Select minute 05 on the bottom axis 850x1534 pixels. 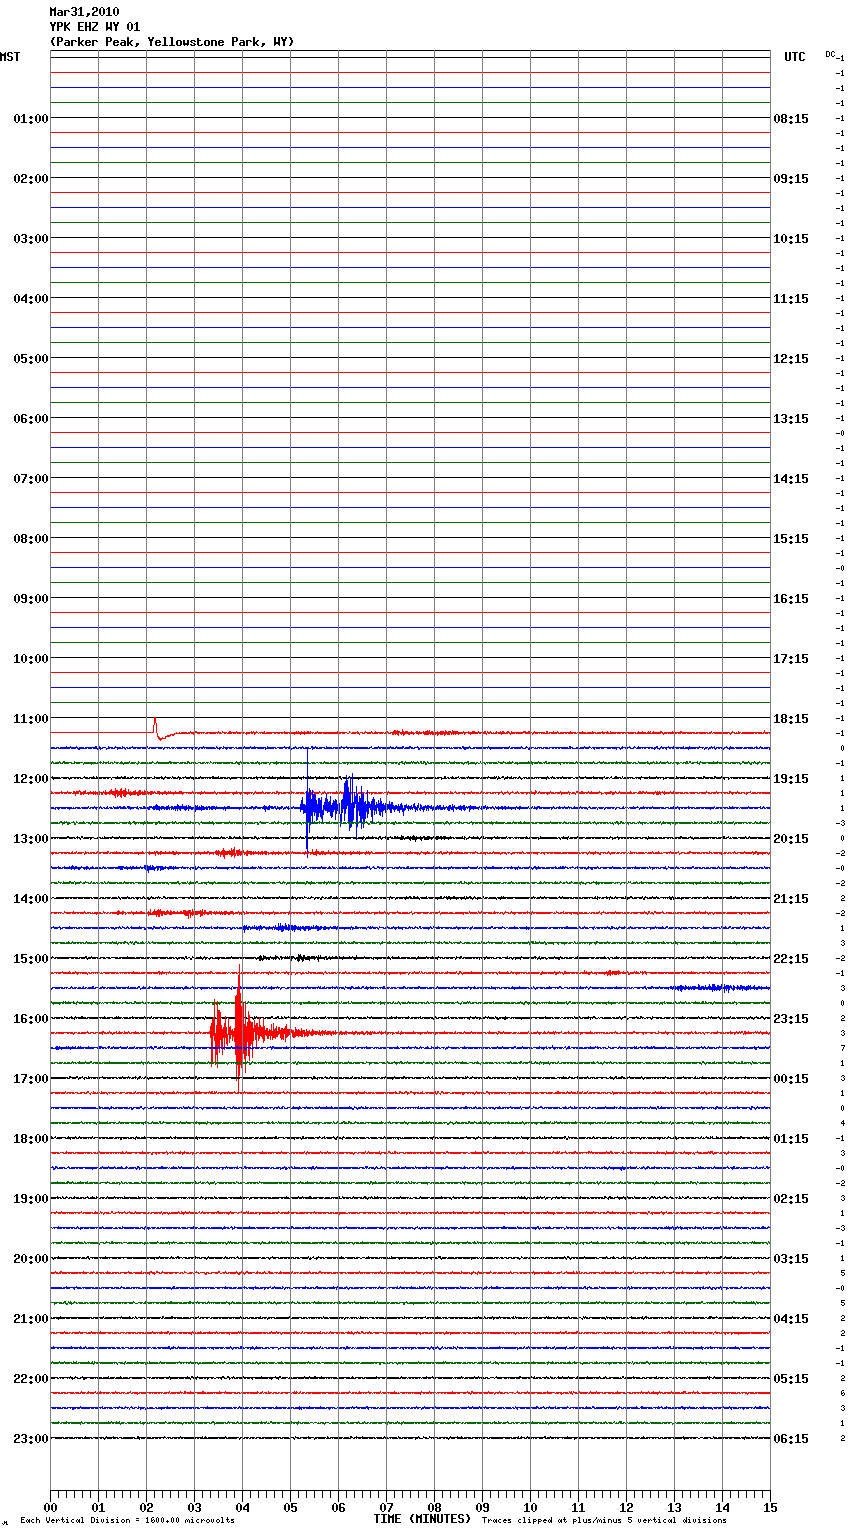tap(290, 1507)
